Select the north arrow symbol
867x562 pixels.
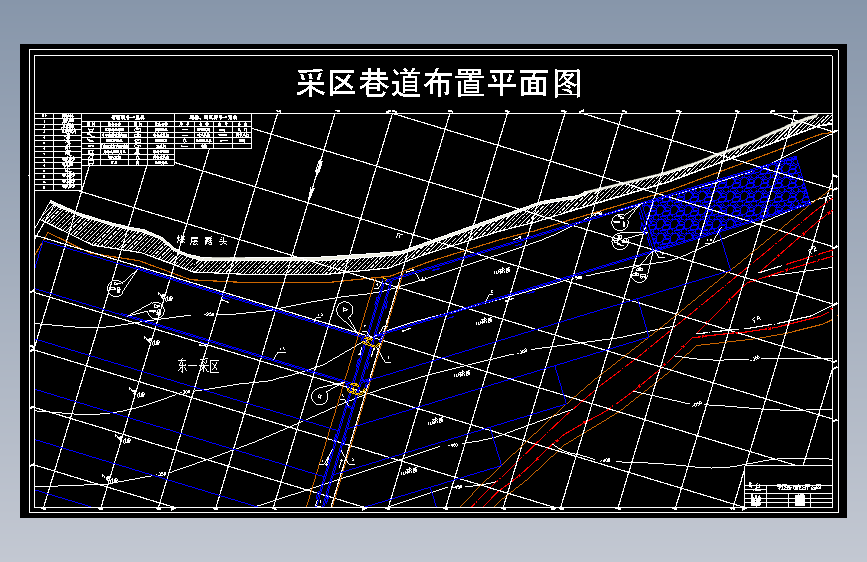click(316, 177)
